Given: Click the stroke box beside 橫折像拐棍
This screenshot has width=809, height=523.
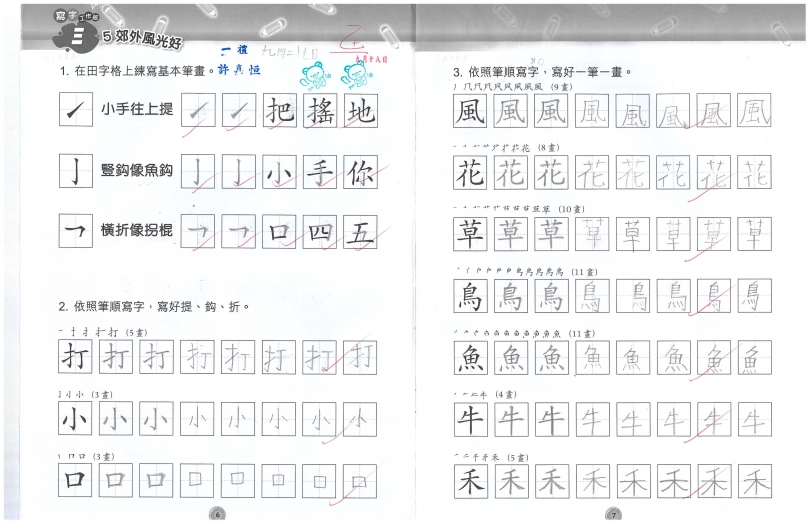Looking at the screenshot, I should (x=75, y=231).
